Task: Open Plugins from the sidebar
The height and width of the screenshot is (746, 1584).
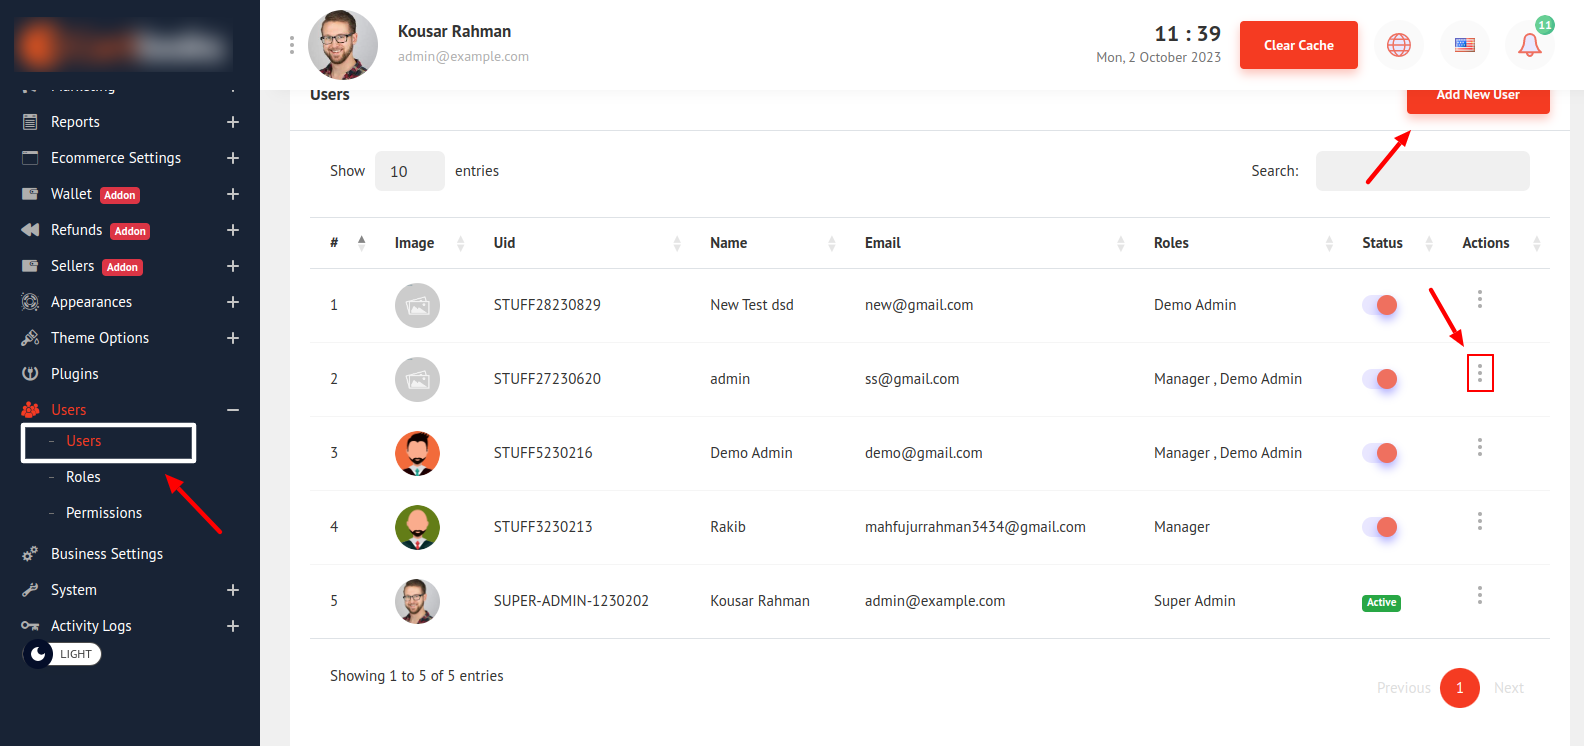Action: 75,374
